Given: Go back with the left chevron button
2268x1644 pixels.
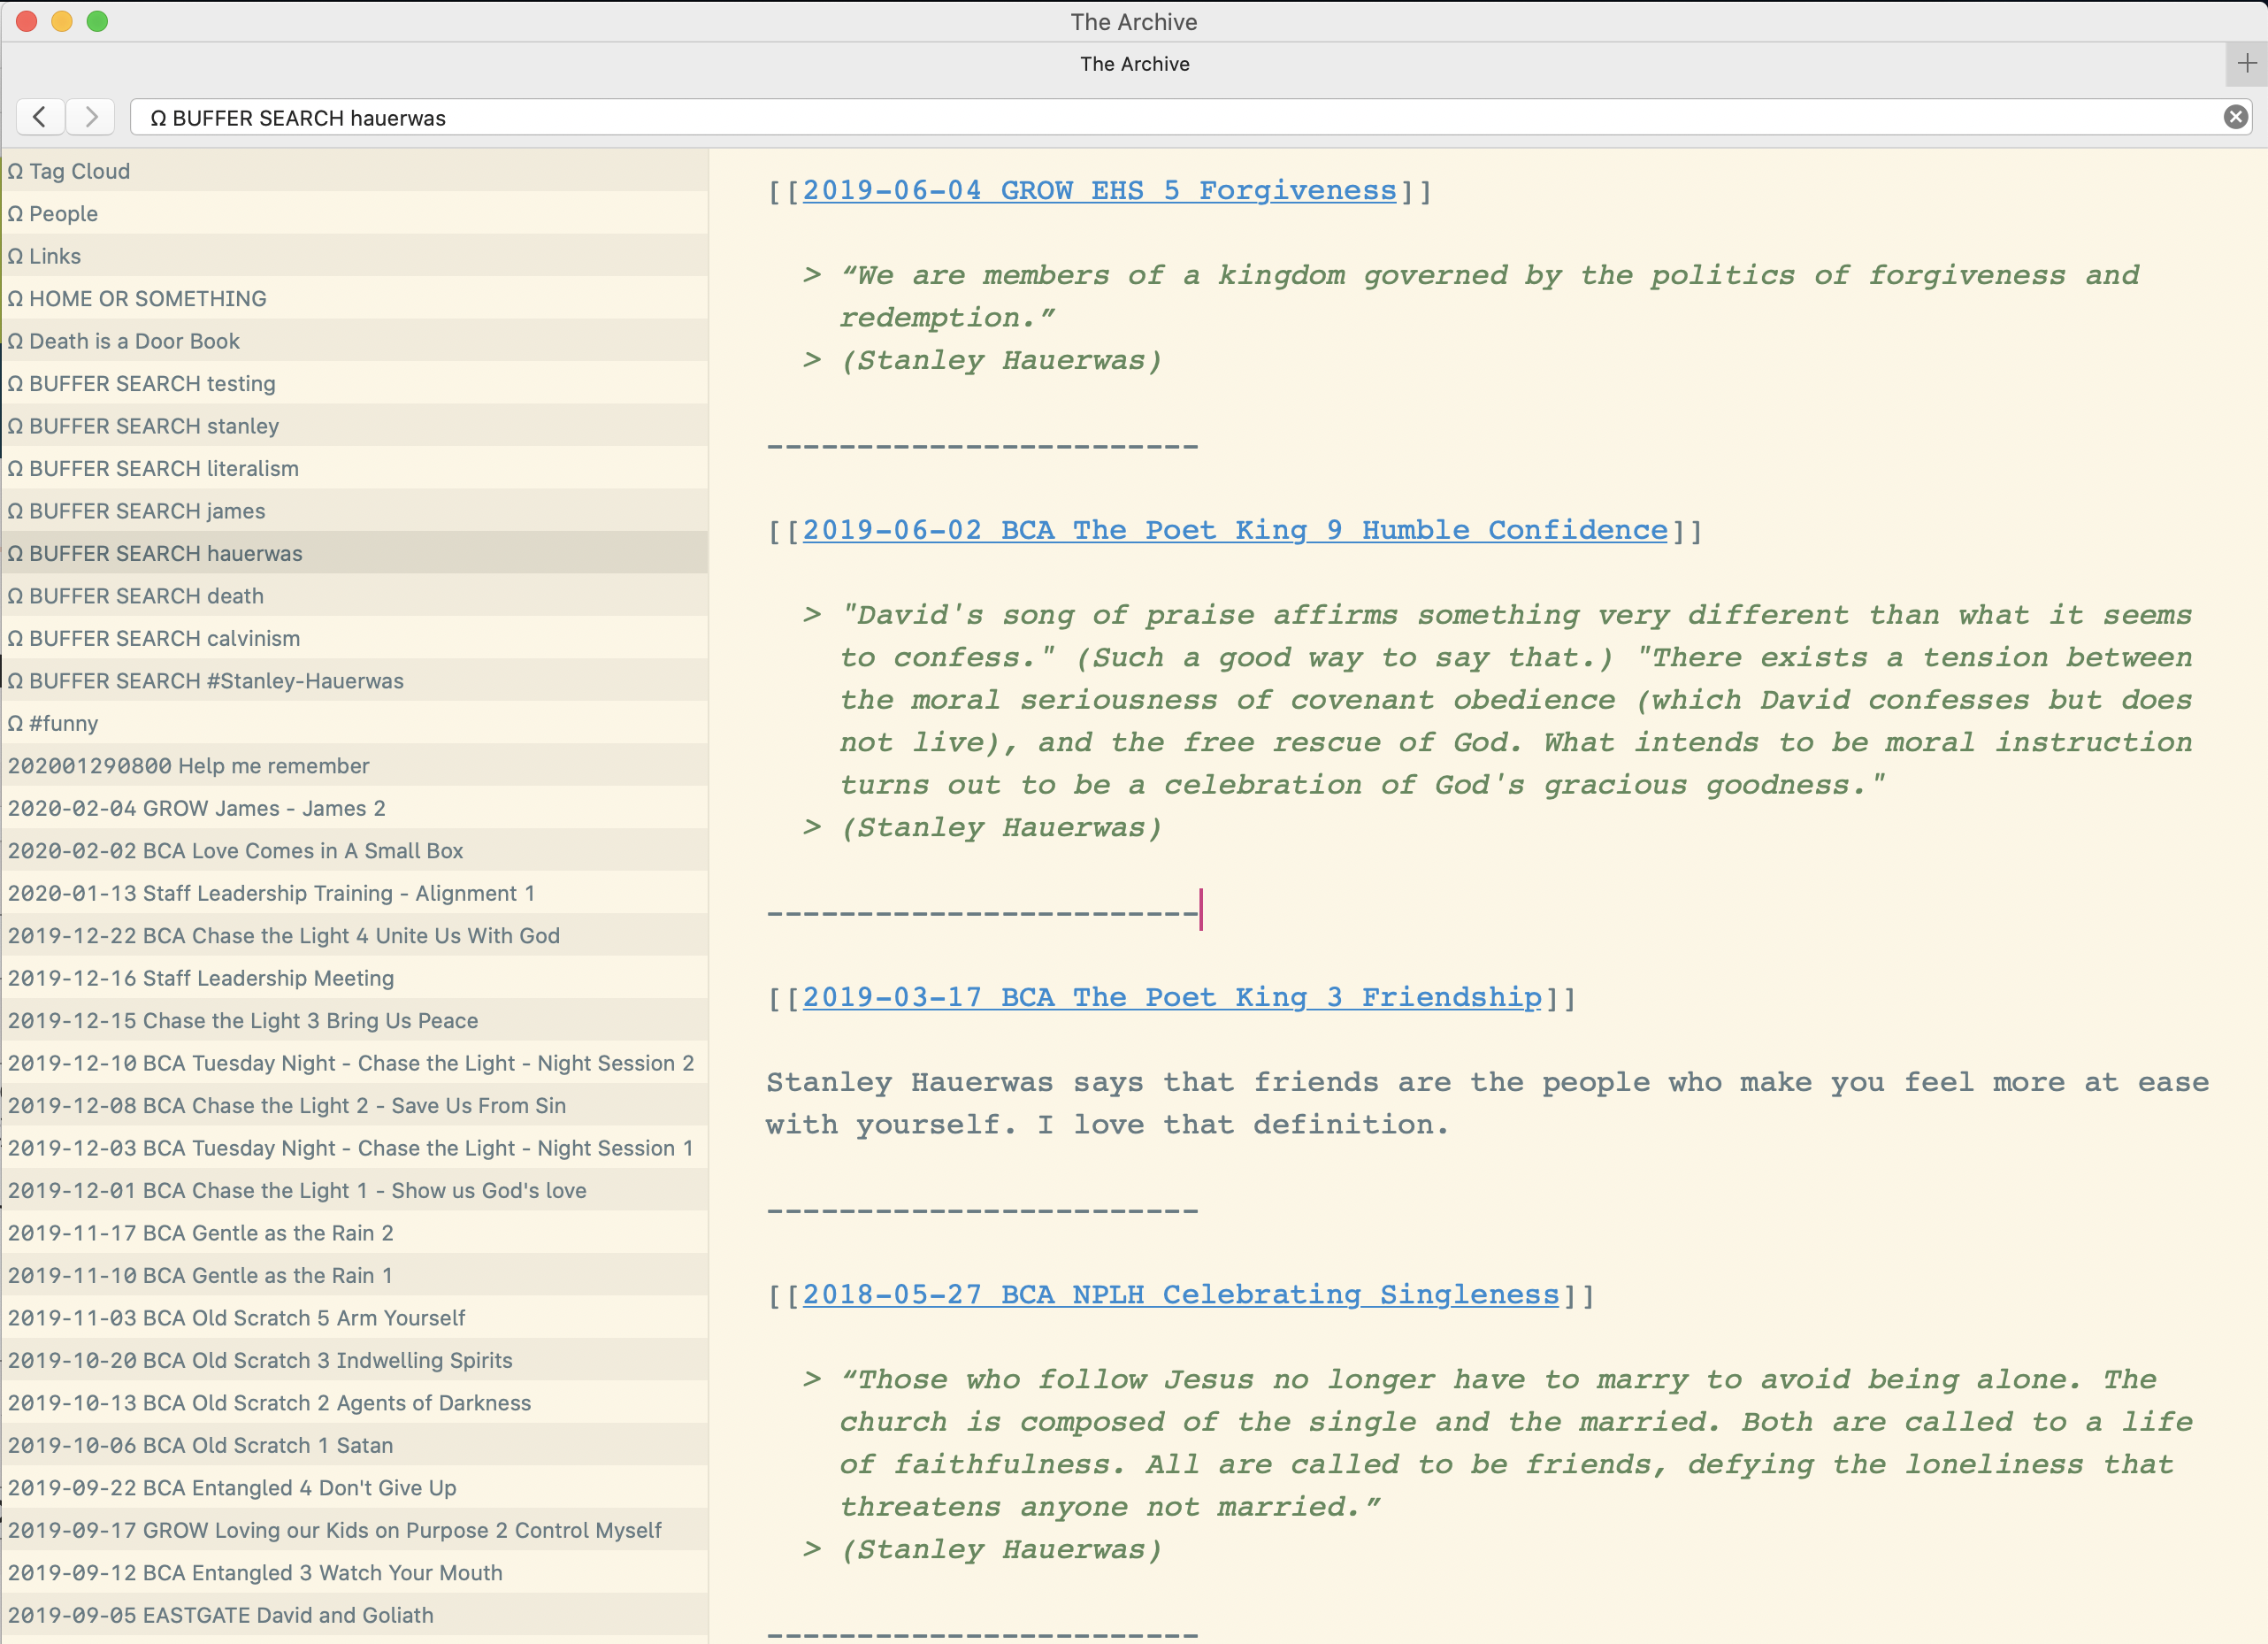Looking at the screenshot, I should click(x=40, y=117).
